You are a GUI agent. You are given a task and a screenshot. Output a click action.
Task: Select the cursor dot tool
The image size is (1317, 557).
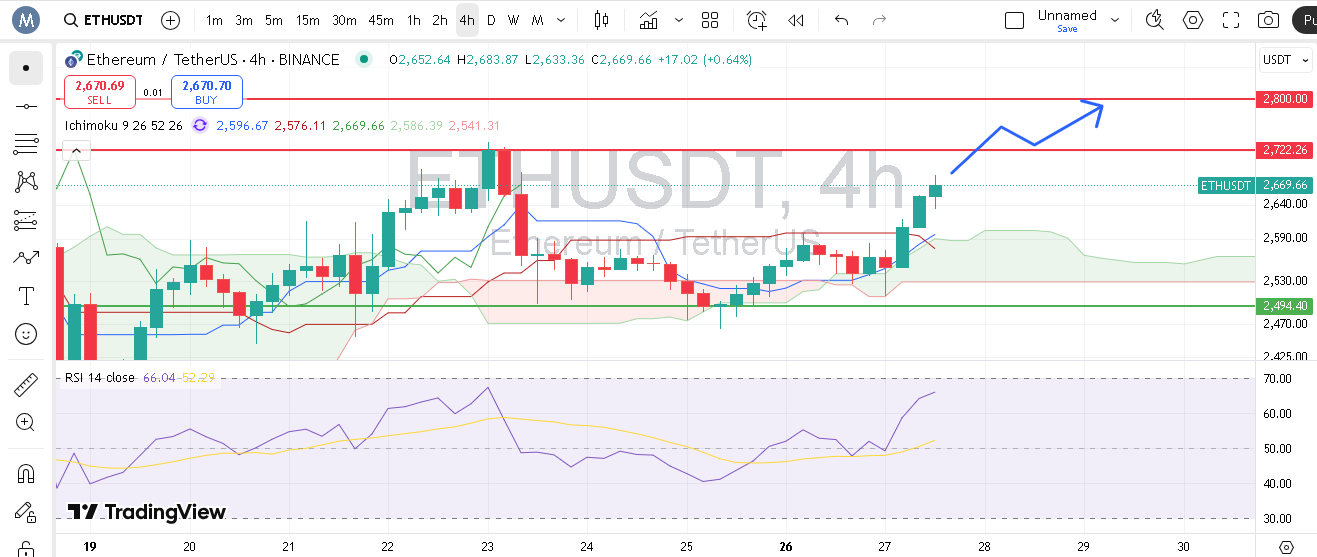tap(26, 68)
